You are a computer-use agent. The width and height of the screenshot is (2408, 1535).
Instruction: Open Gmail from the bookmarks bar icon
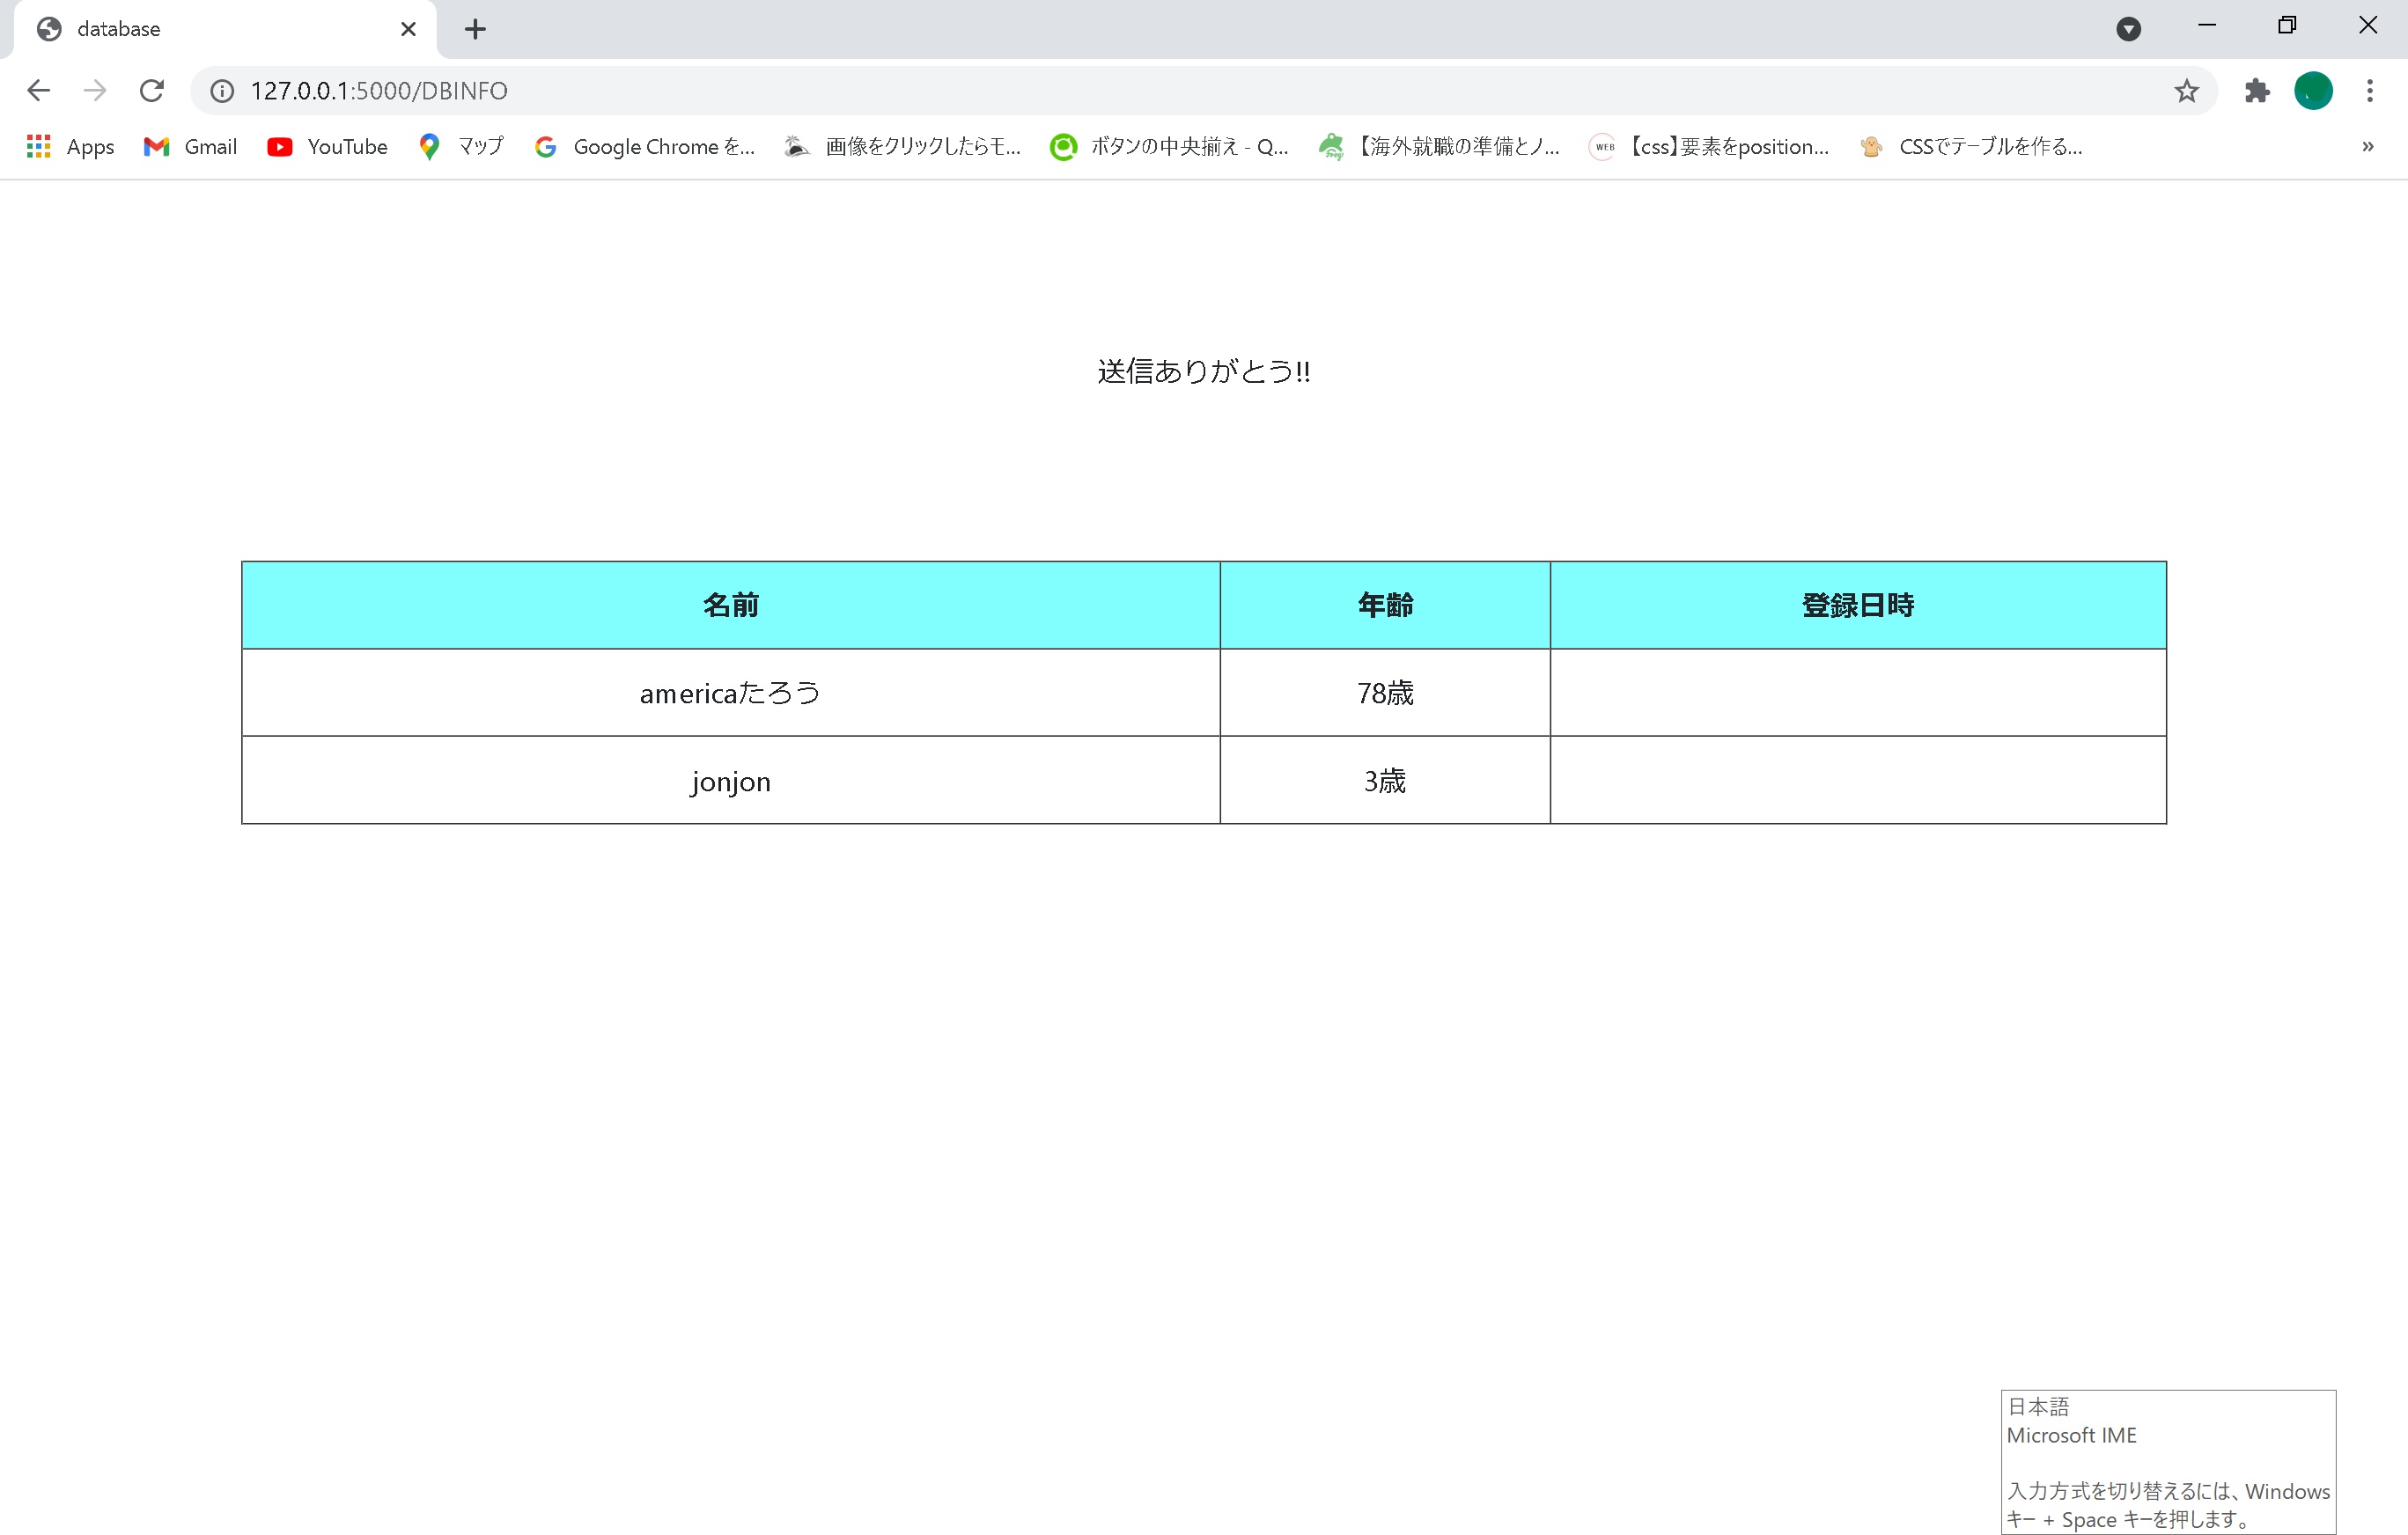[x=156, y=146]
